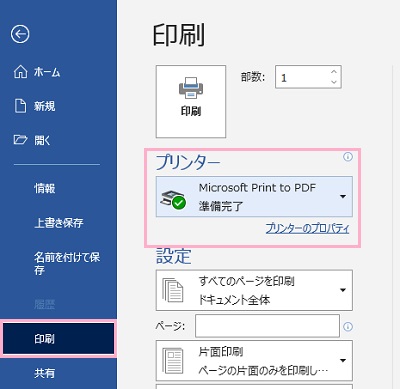Click the info icon beside プリンター heading
This screenshot has height=389, width=400.
tap(348, 157)
